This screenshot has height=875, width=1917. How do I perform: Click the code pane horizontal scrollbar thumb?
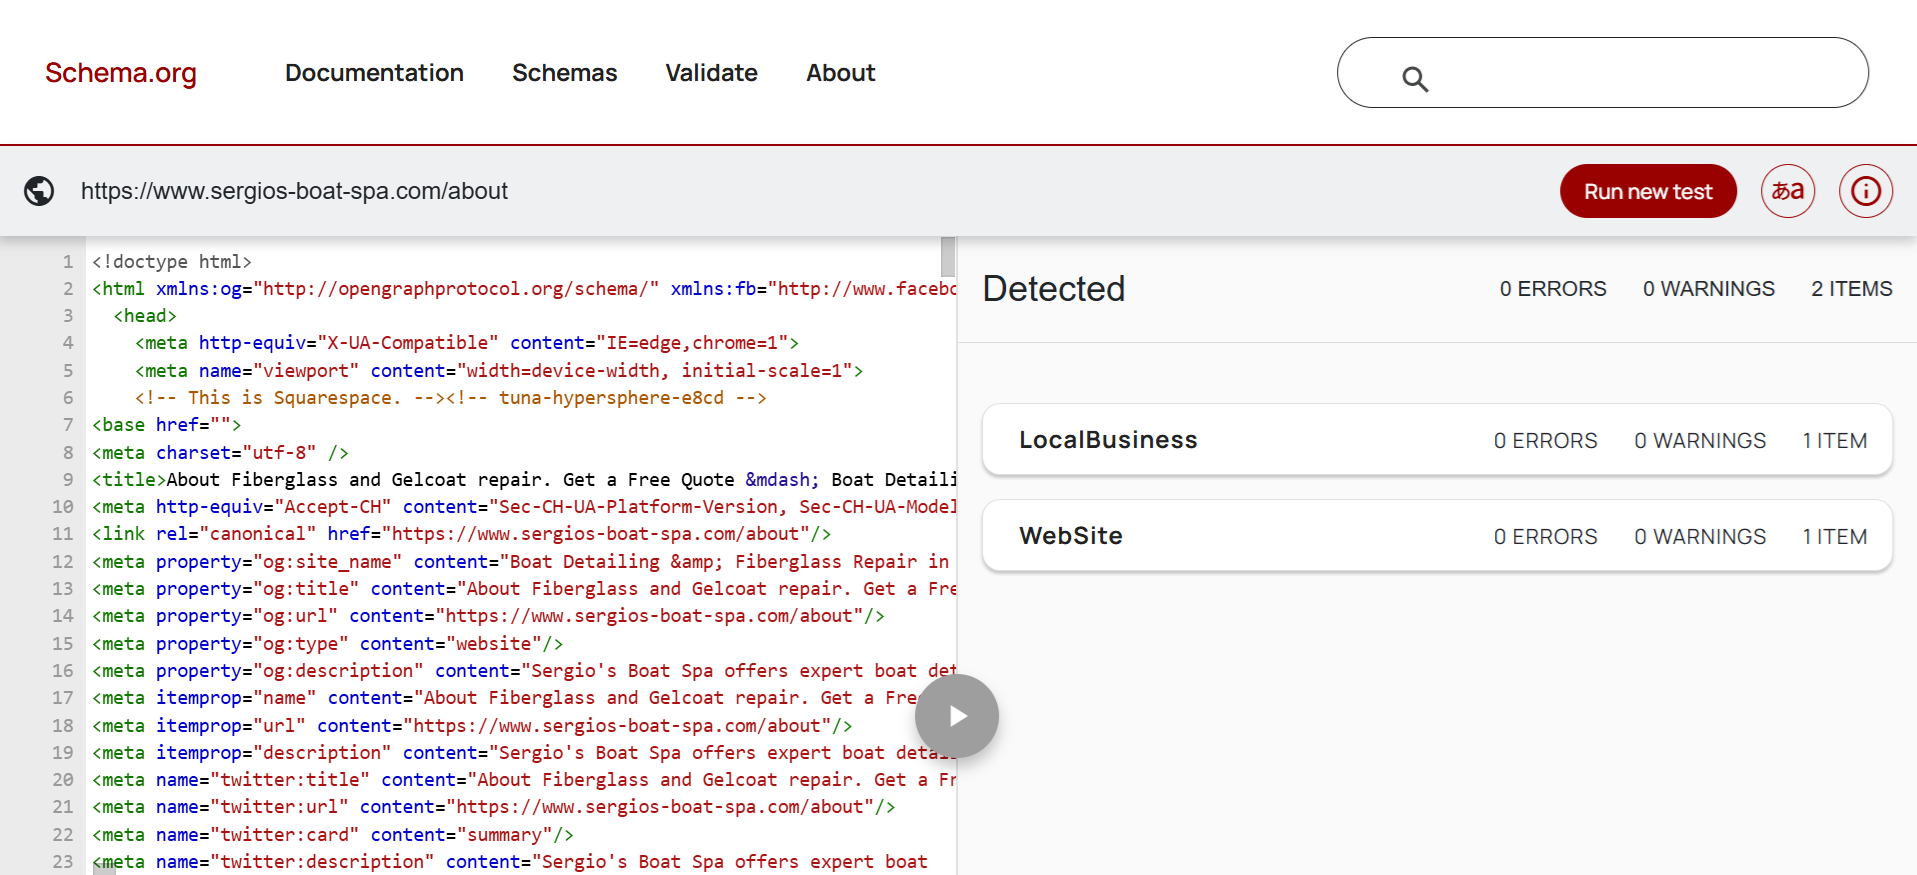pyautogui.click(x=104, y=869)
